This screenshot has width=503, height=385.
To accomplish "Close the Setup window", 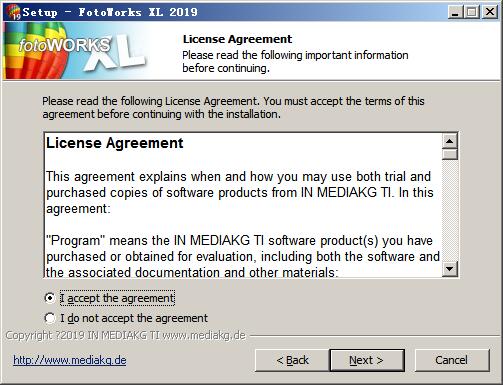I will (490, 12).
